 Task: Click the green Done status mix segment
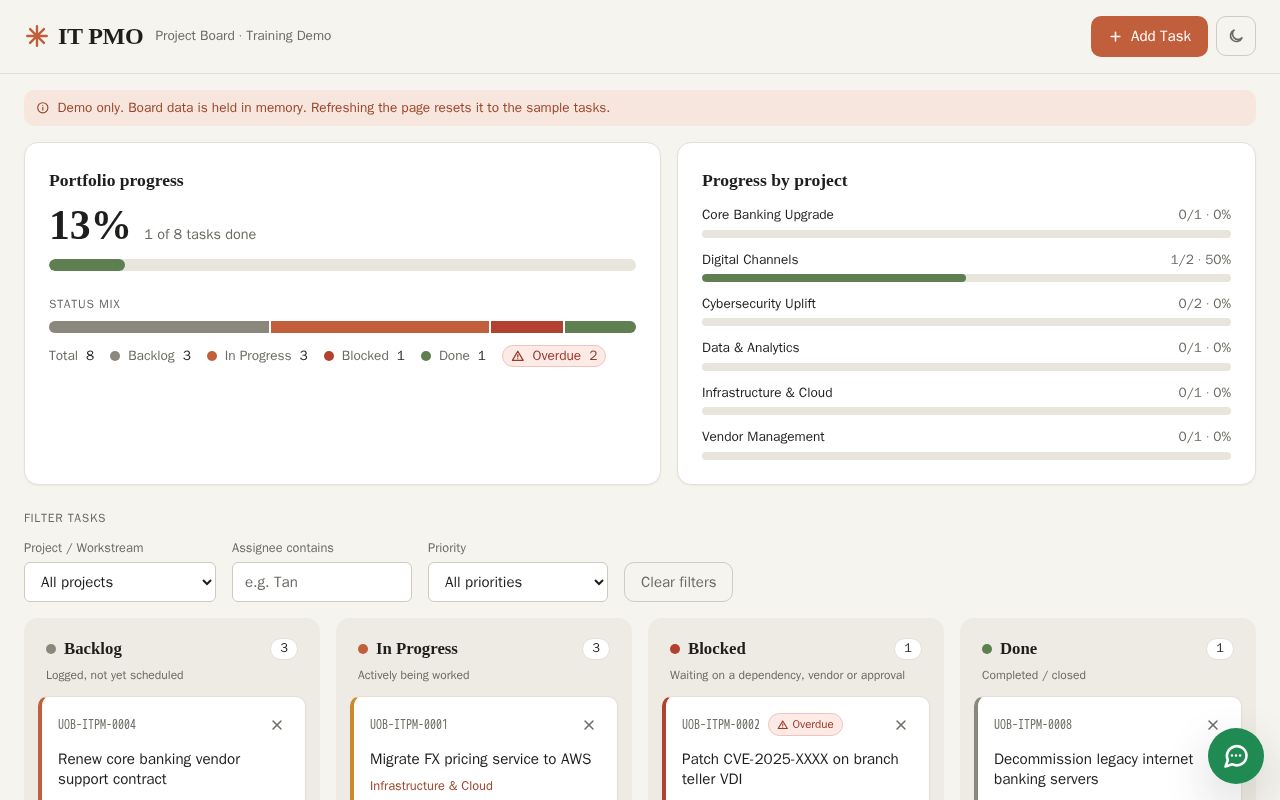tap(600, 327)
